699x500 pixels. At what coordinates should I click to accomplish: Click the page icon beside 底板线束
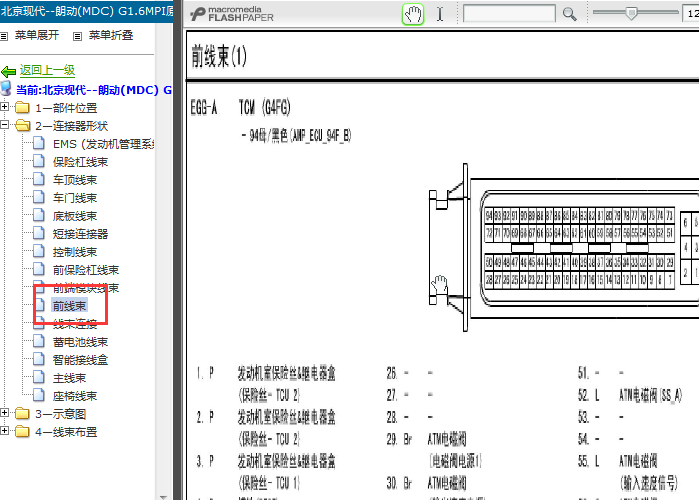[x=39, y=215]
